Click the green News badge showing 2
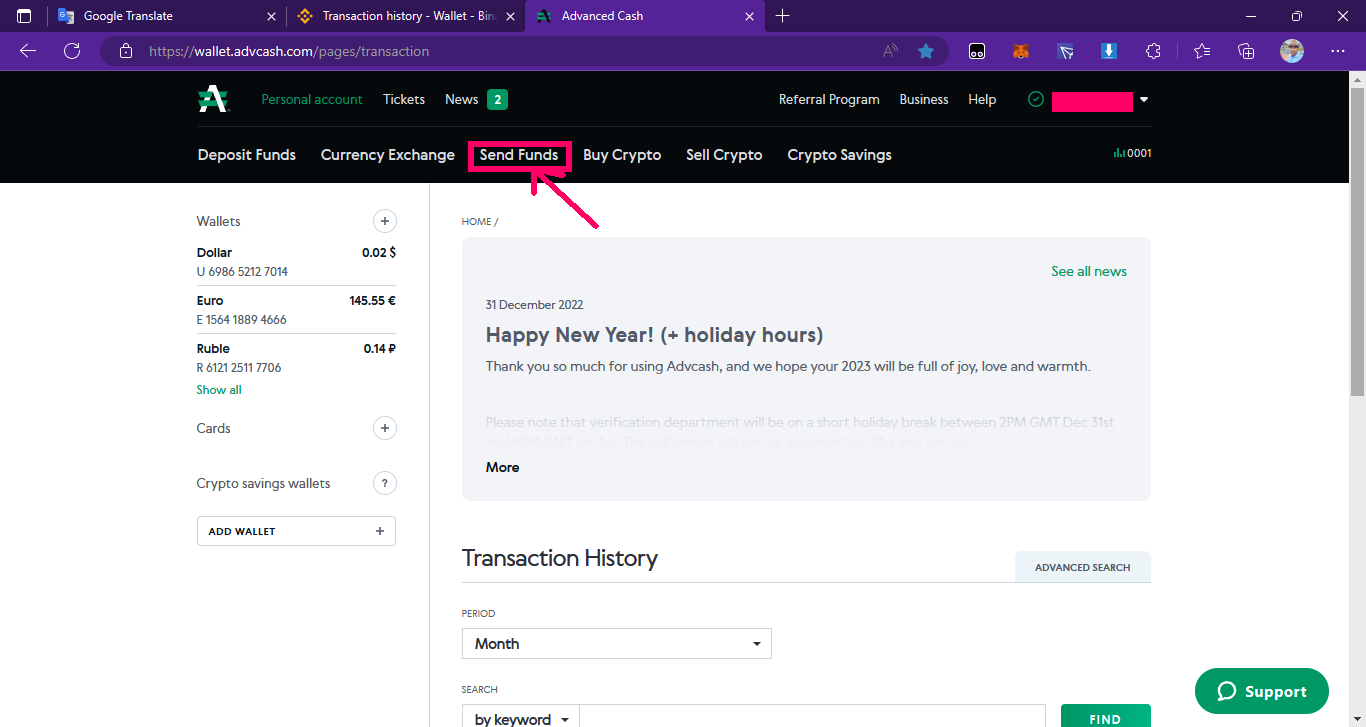Image resolution: width=1366 pixels, height=727 pixels. (497, 99)
